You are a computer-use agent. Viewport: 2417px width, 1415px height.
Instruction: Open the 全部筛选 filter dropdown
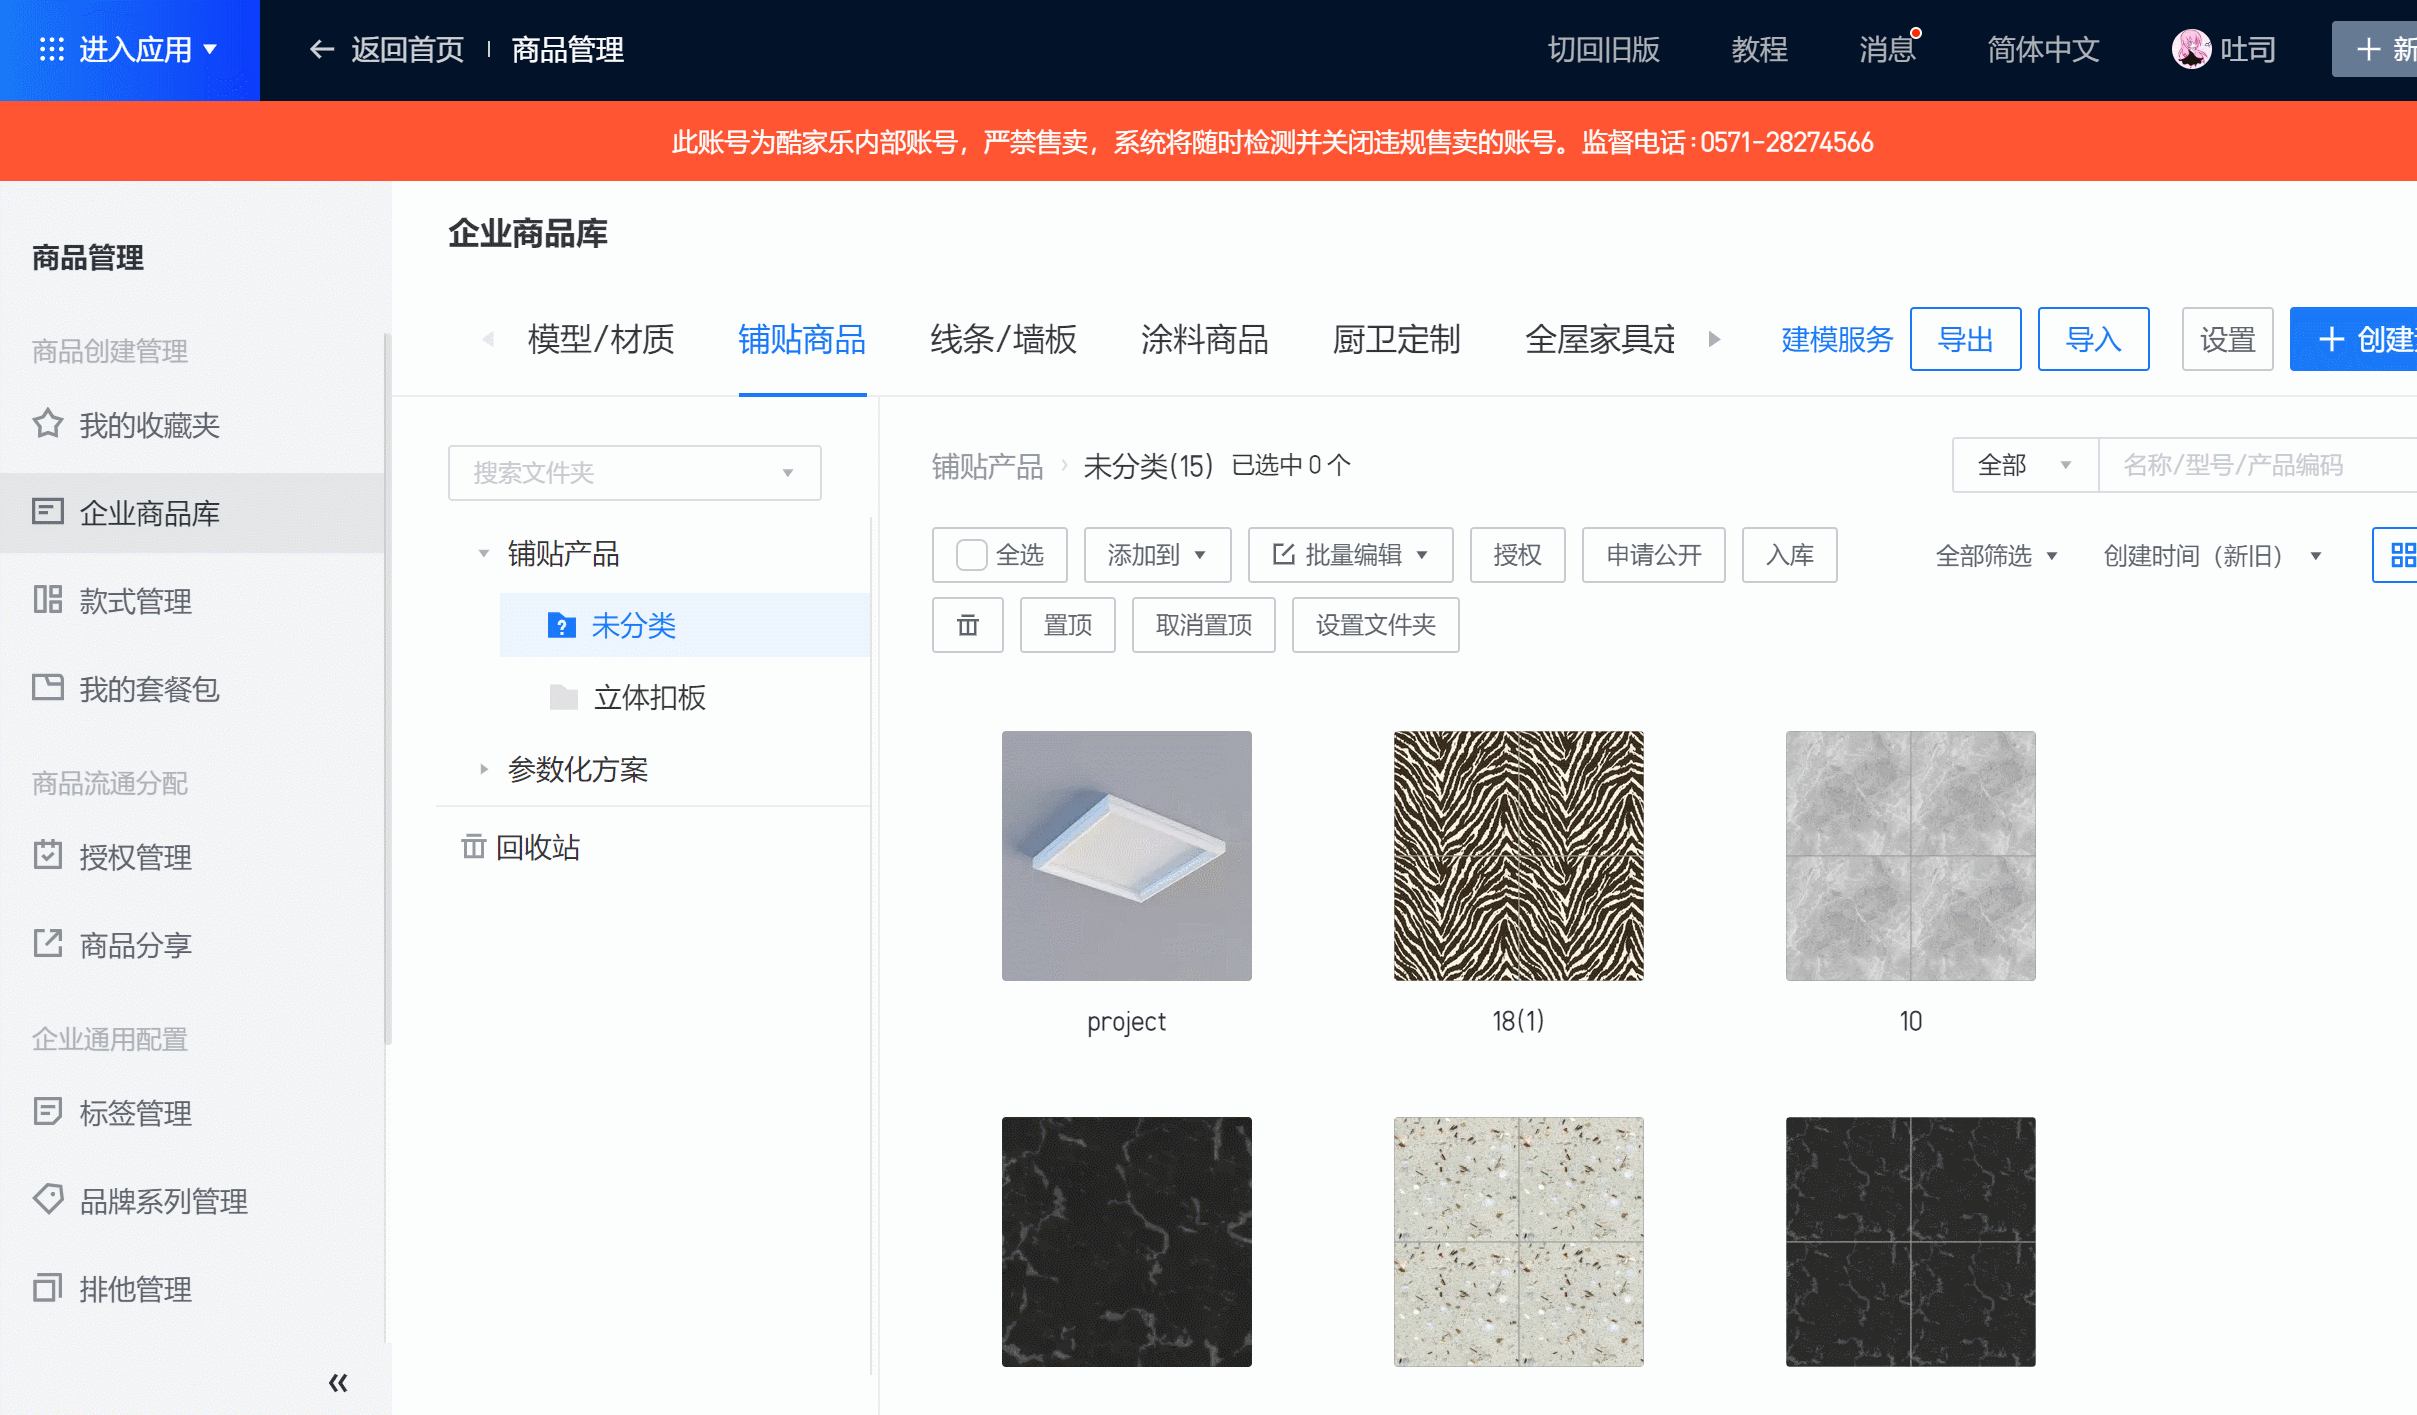(1996, 555)
